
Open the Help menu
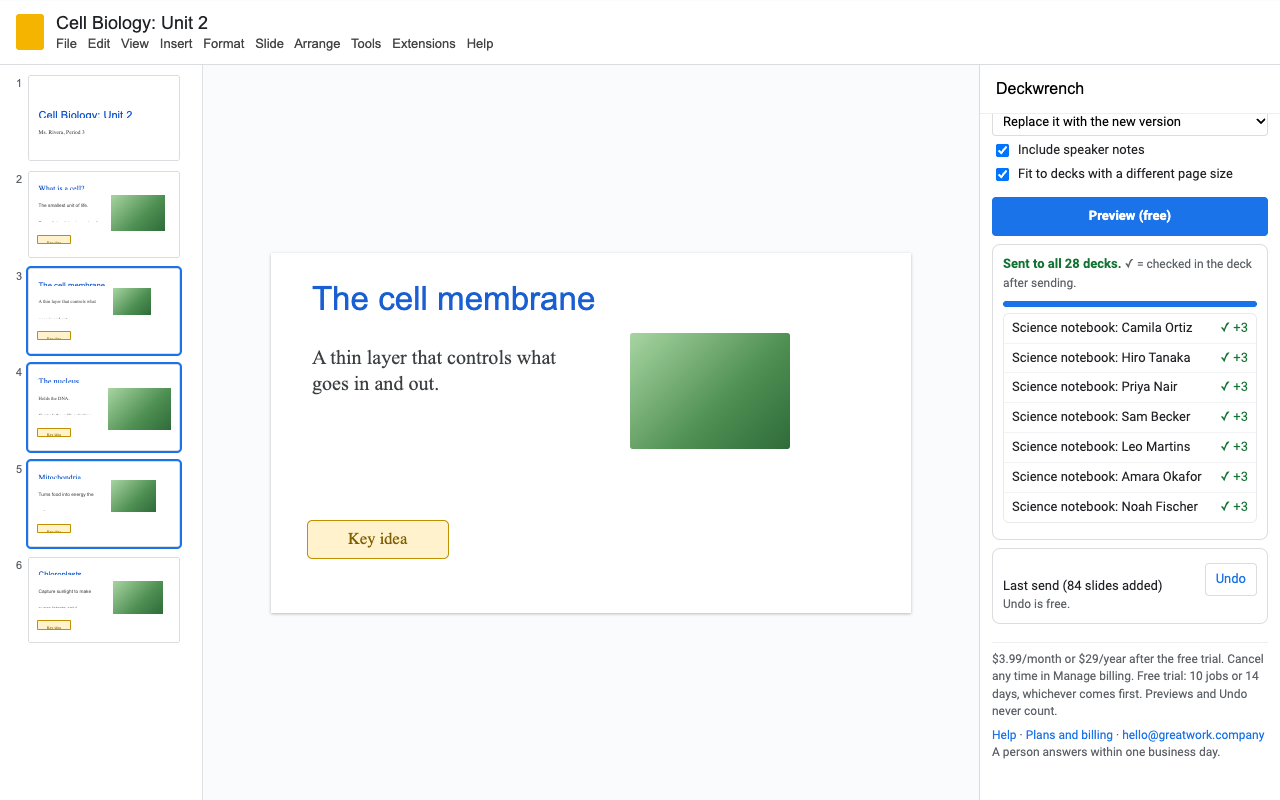480,44
